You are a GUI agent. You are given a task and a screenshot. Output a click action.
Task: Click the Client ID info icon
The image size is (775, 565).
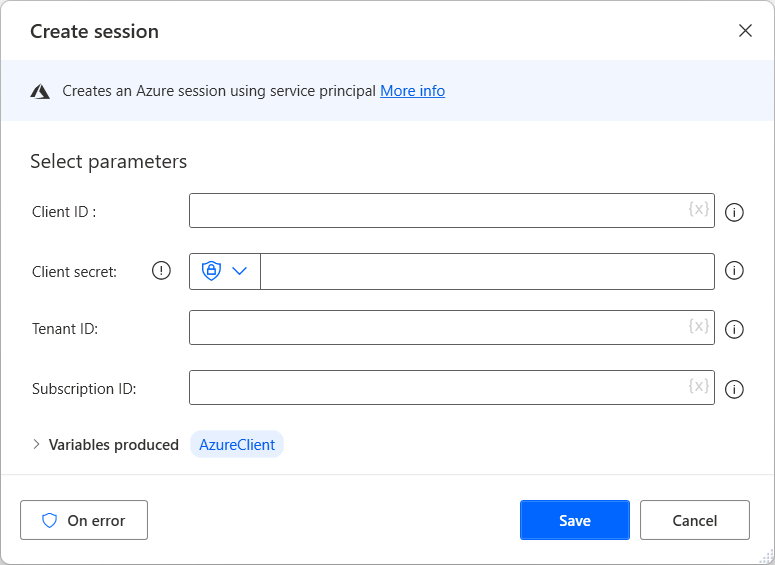tap(734, 213)
